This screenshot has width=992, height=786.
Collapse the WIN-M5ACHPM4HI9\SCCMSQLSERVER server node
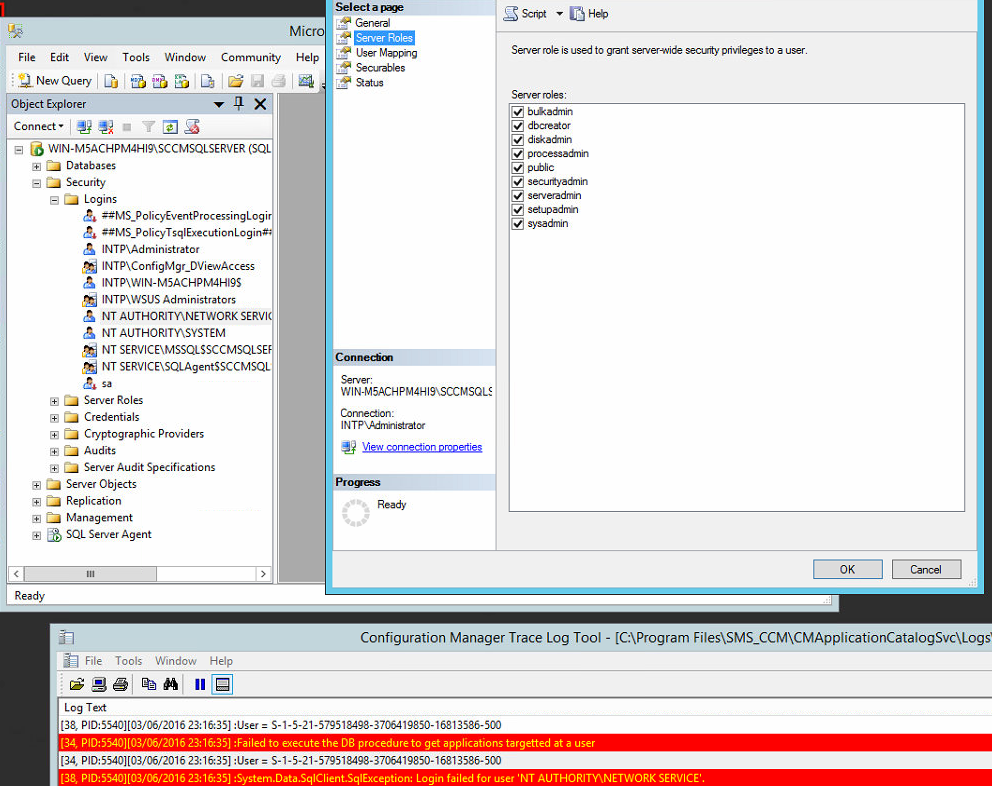pos(19,150)
